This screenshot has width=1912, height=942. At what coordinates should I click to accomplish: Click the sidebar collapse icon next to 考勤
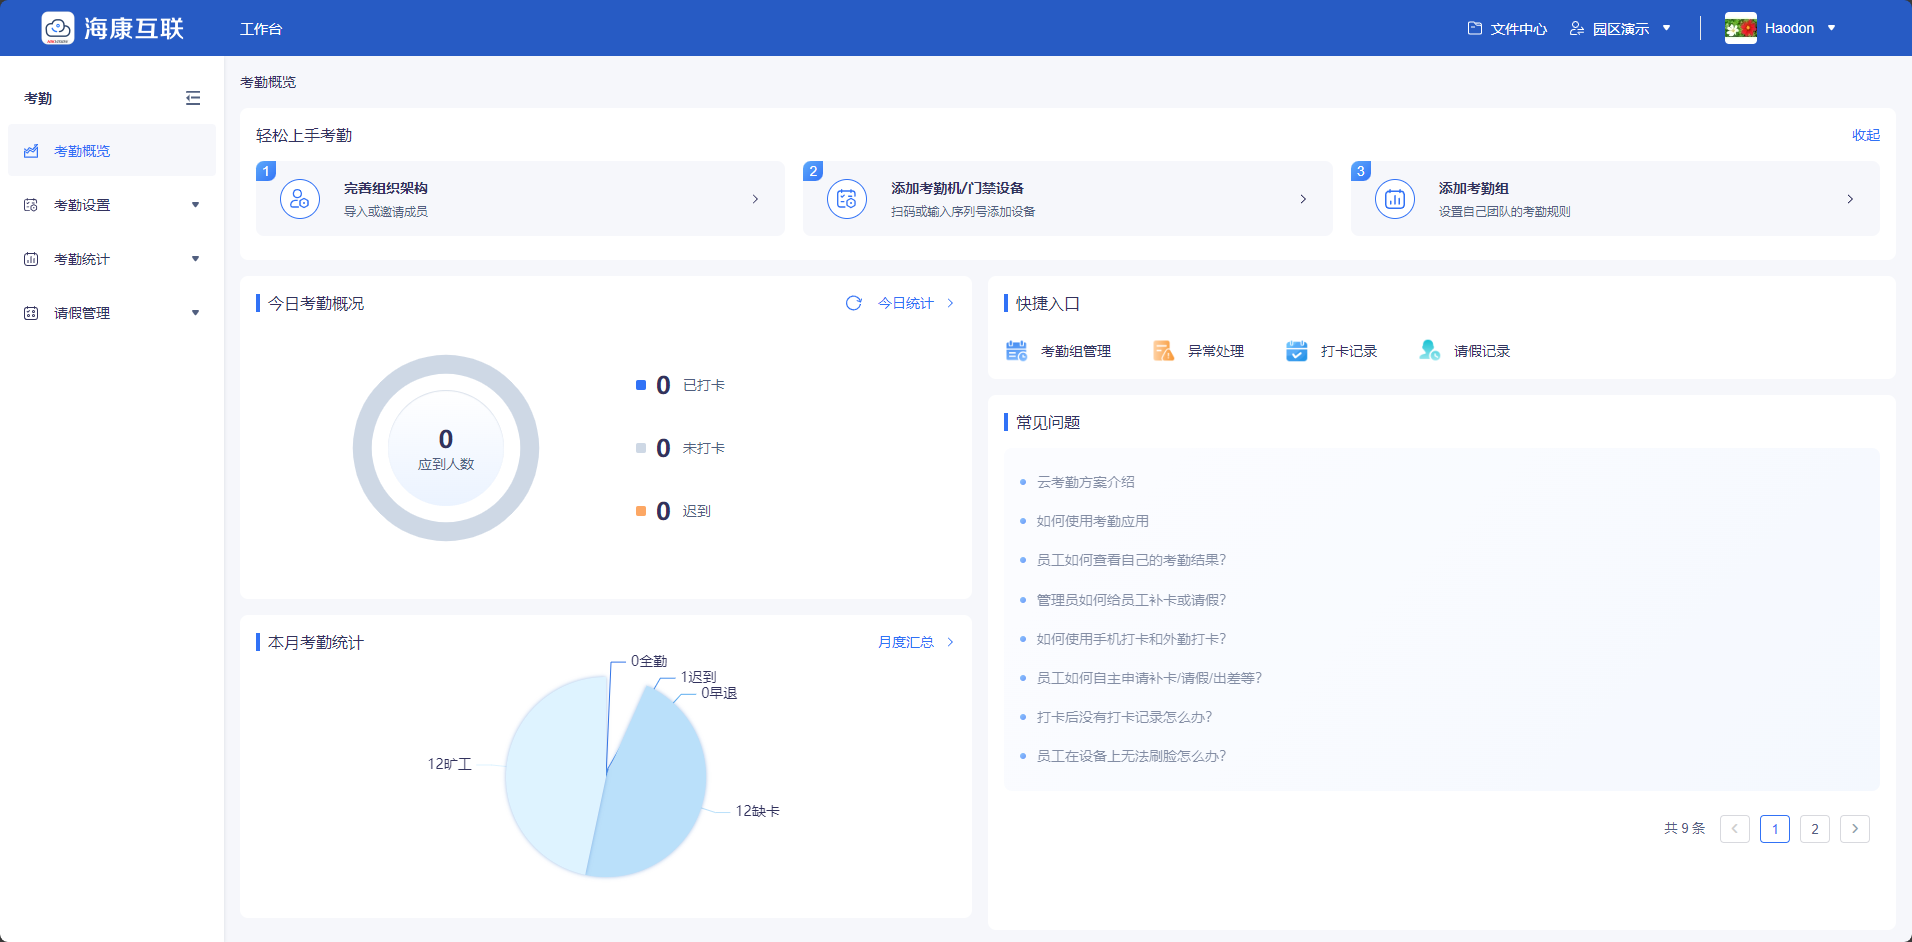point(193,98)
